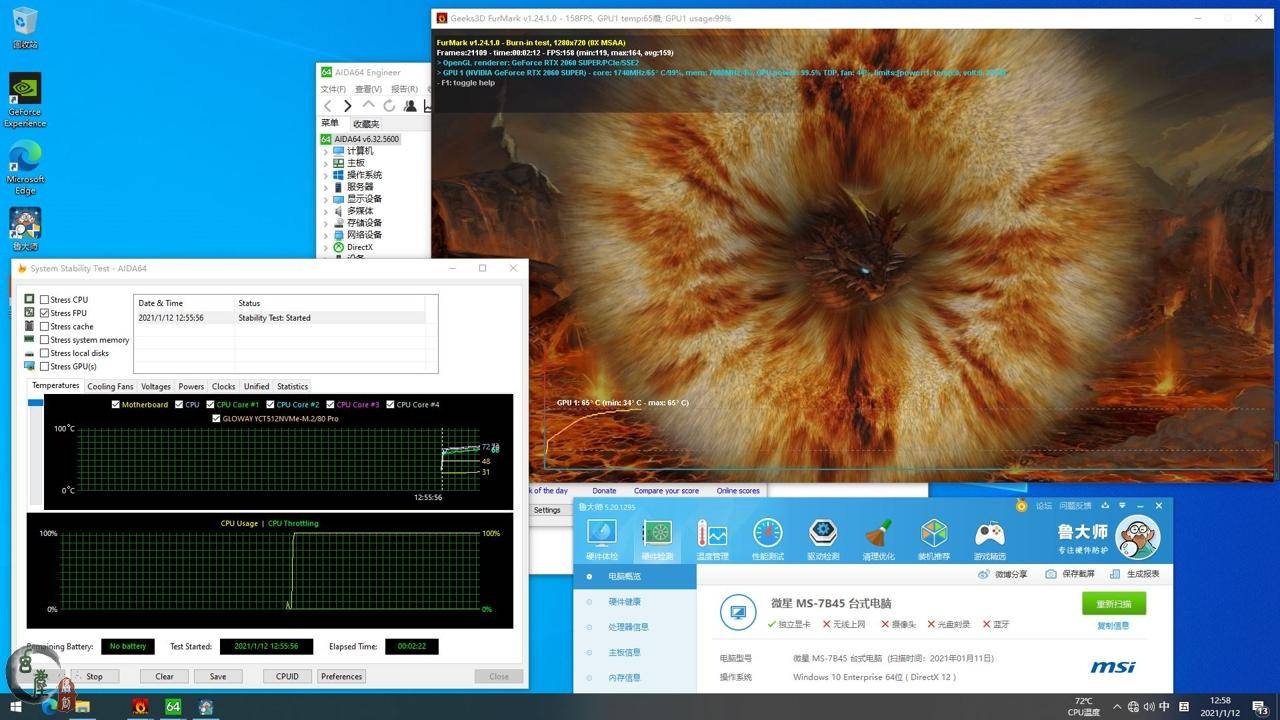Switch to Powers tab
Screen dimensions: 1280x720
pyautogui.click(x=191, y=386)
